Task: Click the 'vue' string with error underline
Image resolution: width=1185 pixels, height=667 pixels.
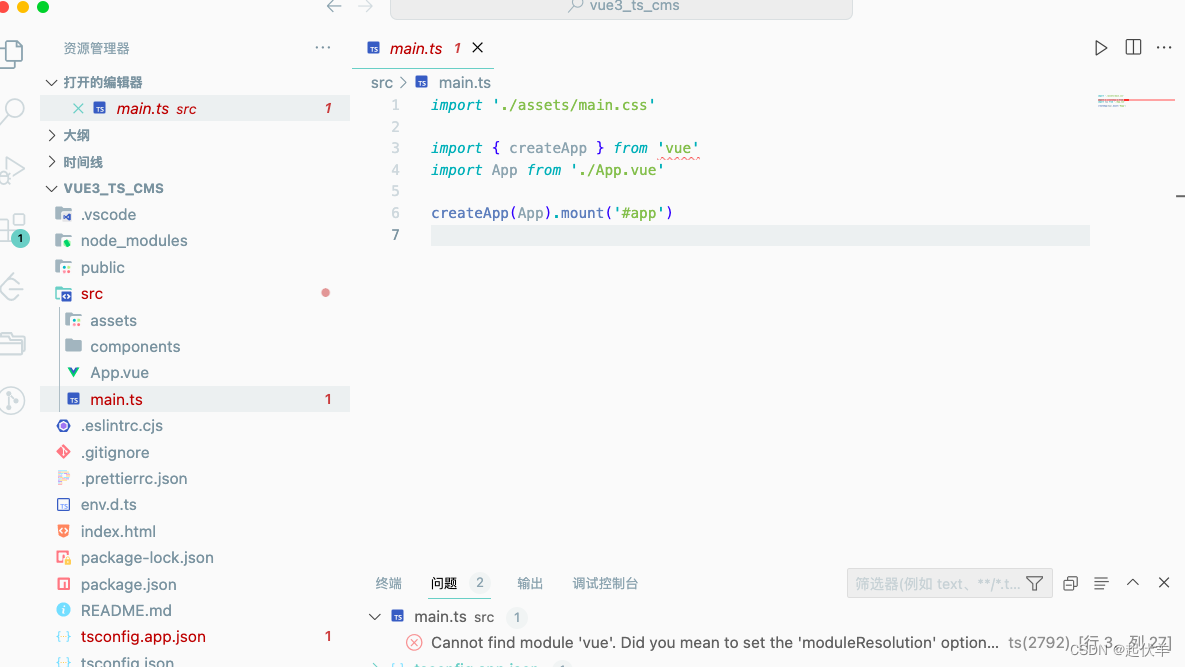Action: (678, 148)
